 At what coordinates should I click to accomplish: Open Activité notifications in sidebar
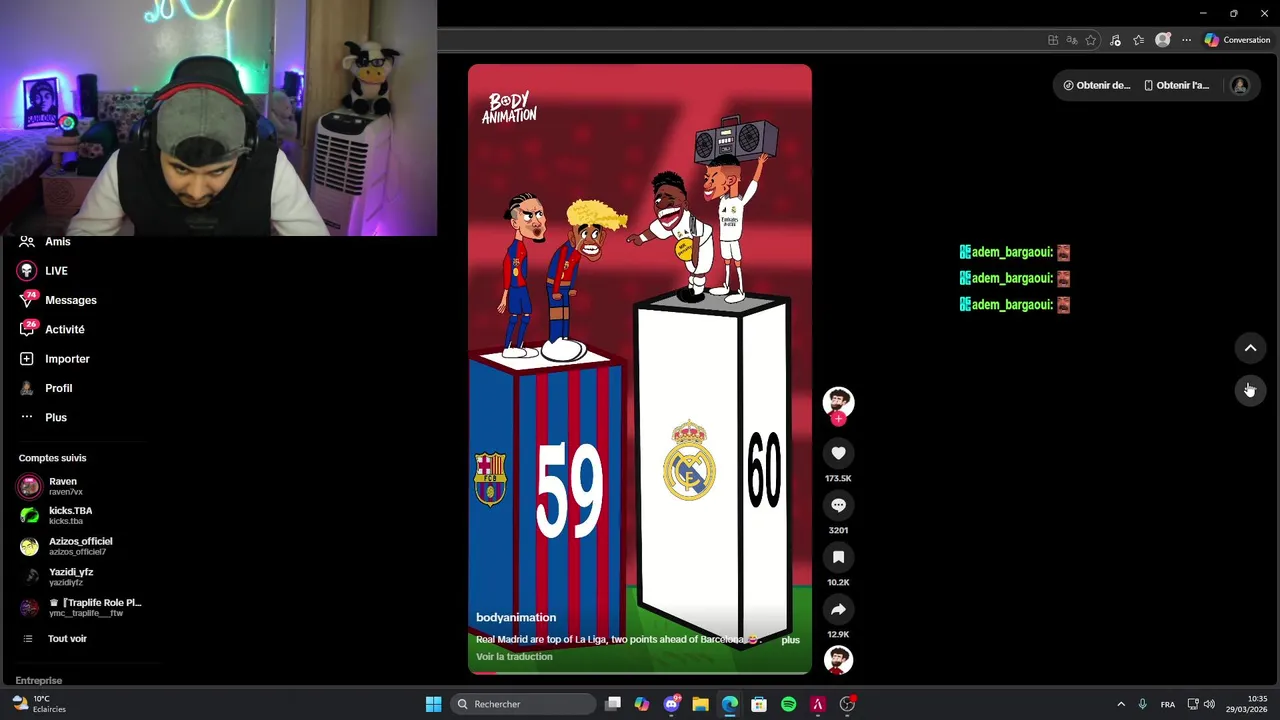tap(64, 329)
